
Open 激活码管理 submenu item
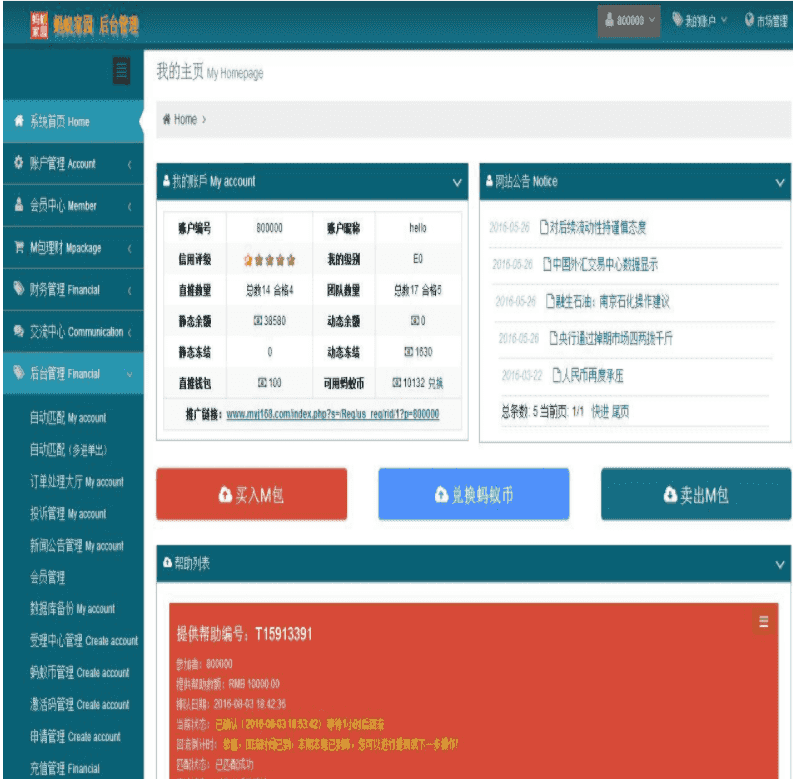(x=79, y=704)
